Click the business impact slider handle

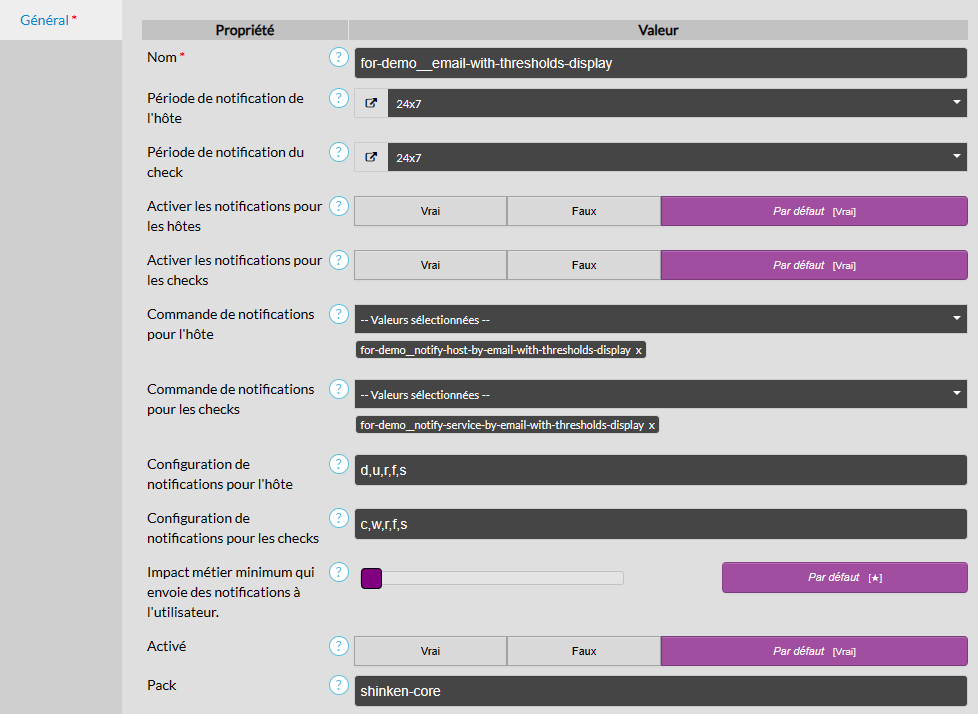click(371, 578)
